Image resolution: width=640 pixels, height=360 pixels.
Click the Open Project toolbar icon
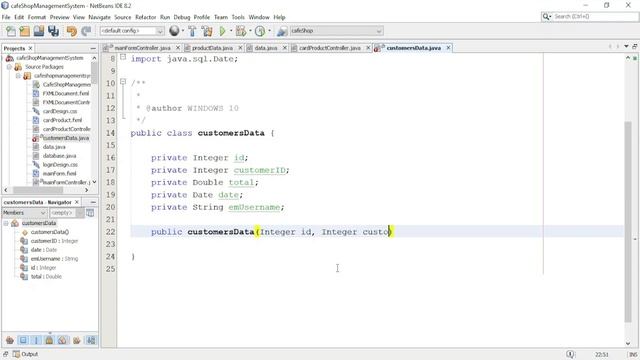[x=39, y=31]
